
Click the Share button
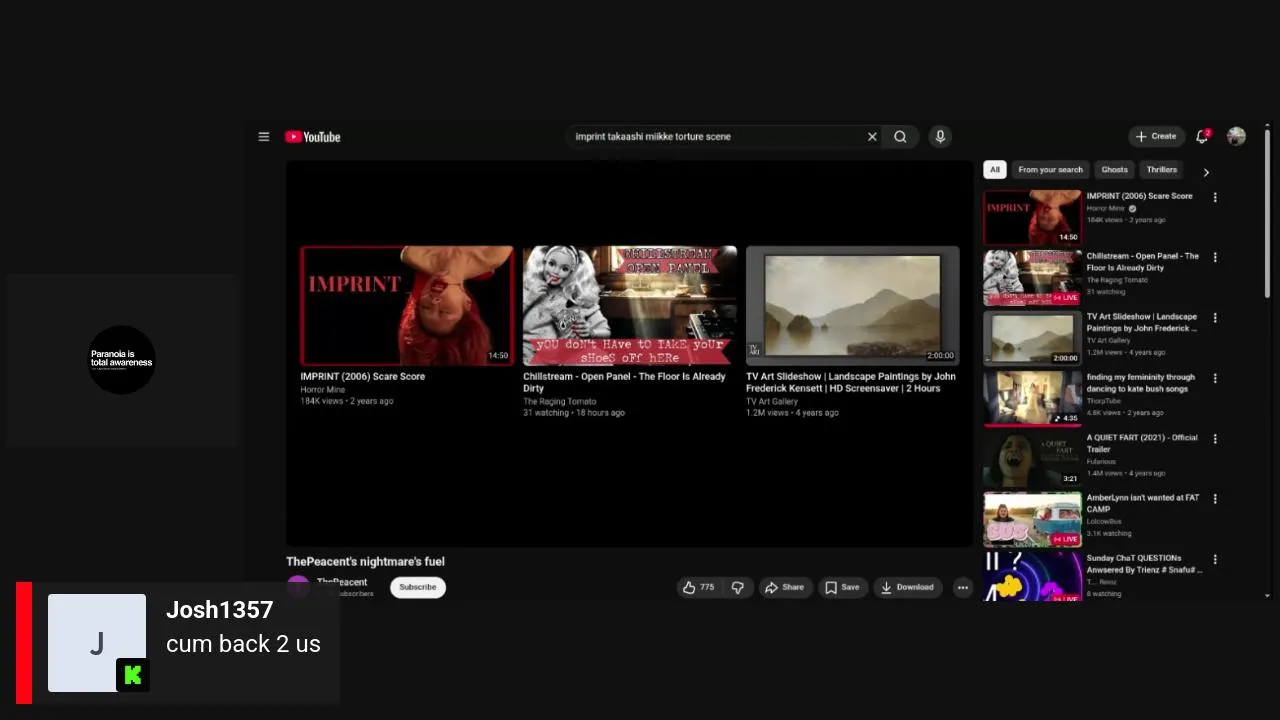[784, 588]
